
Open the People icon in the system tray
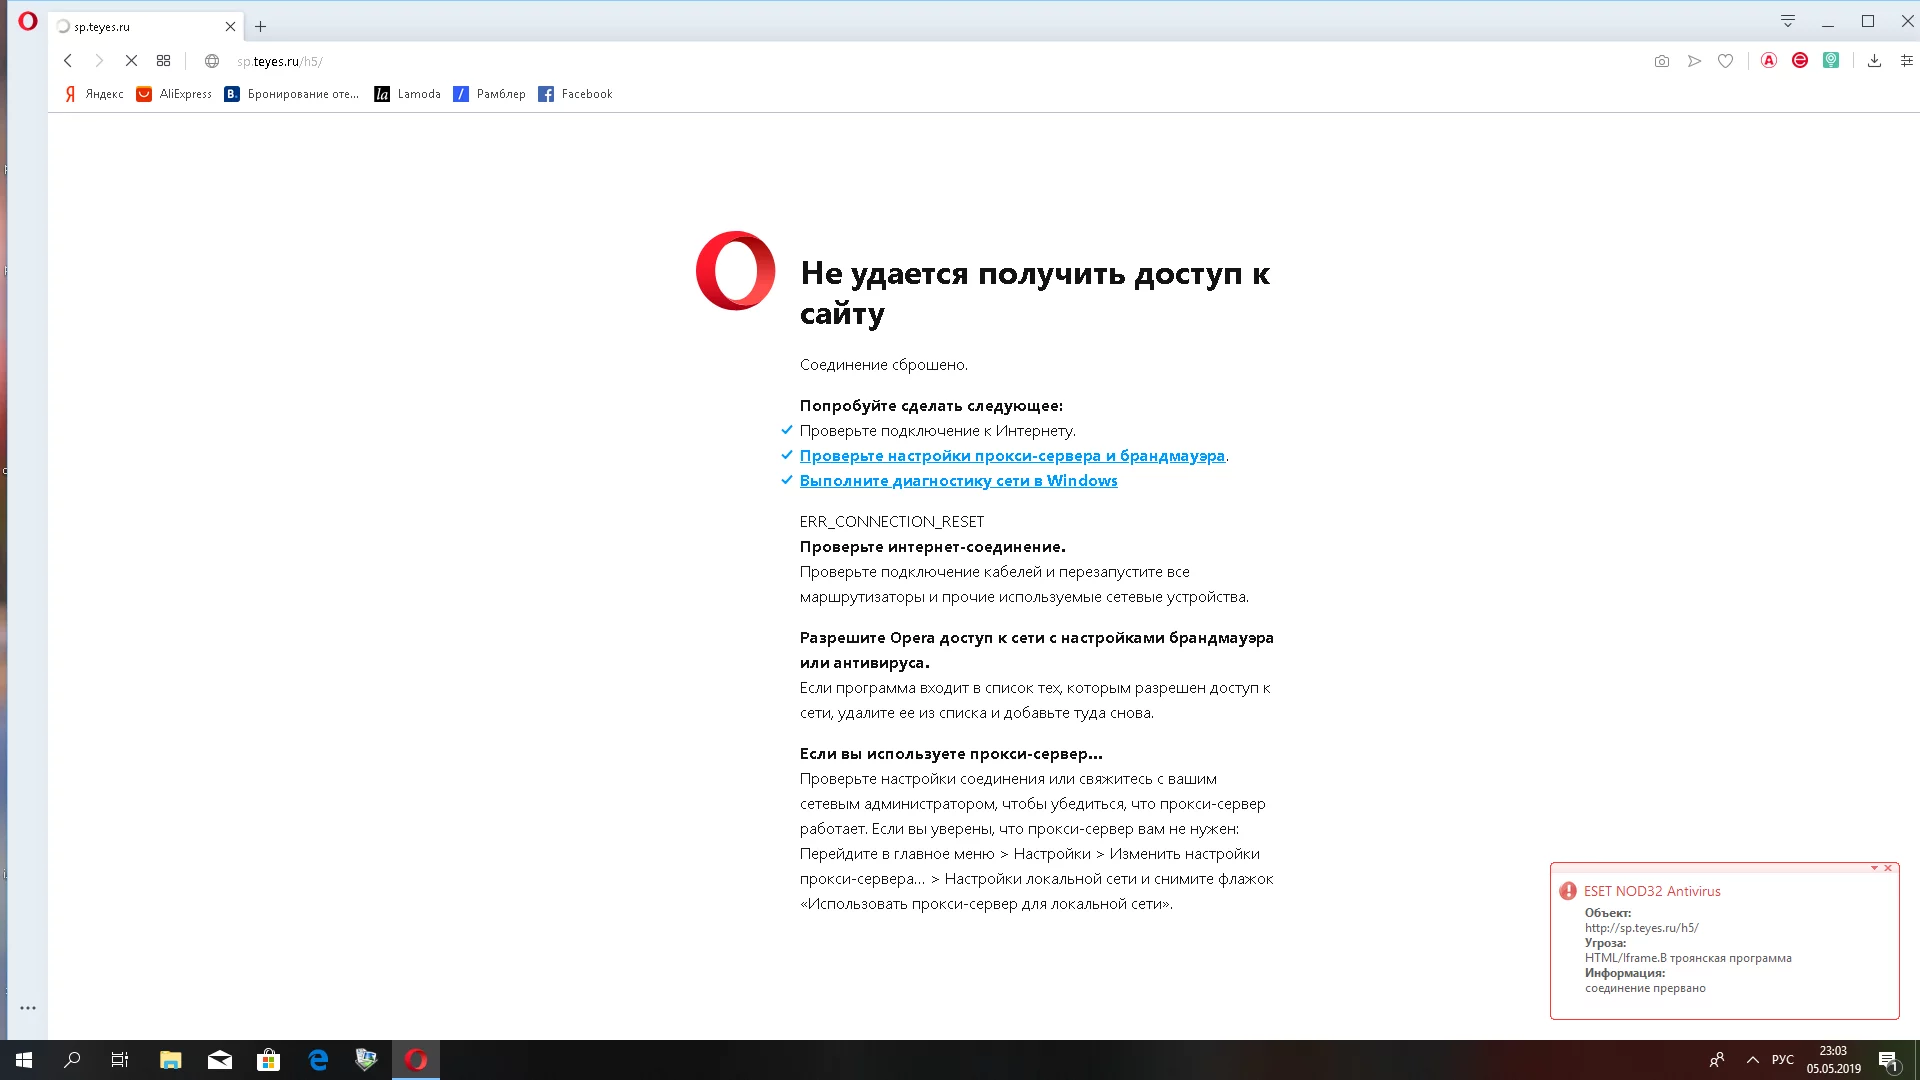pyautogui.click(x=1717, y=1060)
